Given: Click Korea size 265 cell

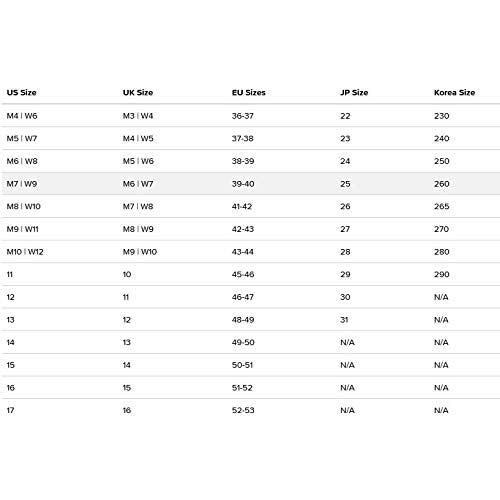Looking at the screenshot, I should (x=442, y=206).
